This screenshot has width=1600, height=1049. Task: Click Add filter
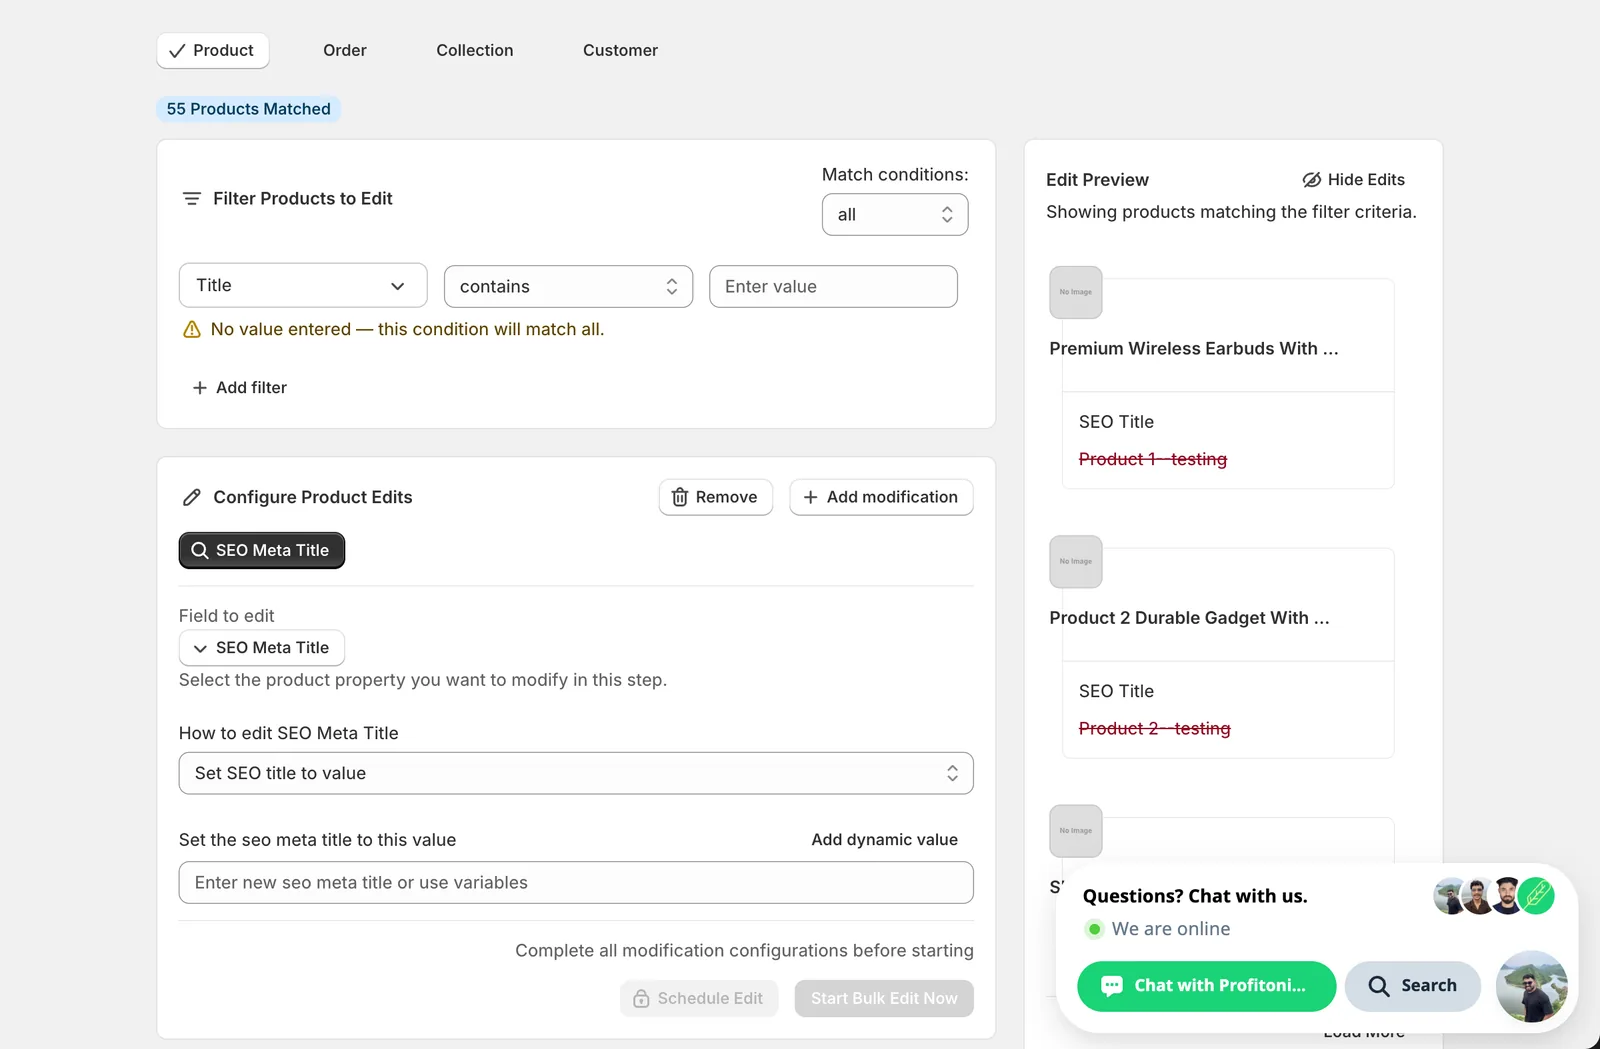[x=240, y=388]
